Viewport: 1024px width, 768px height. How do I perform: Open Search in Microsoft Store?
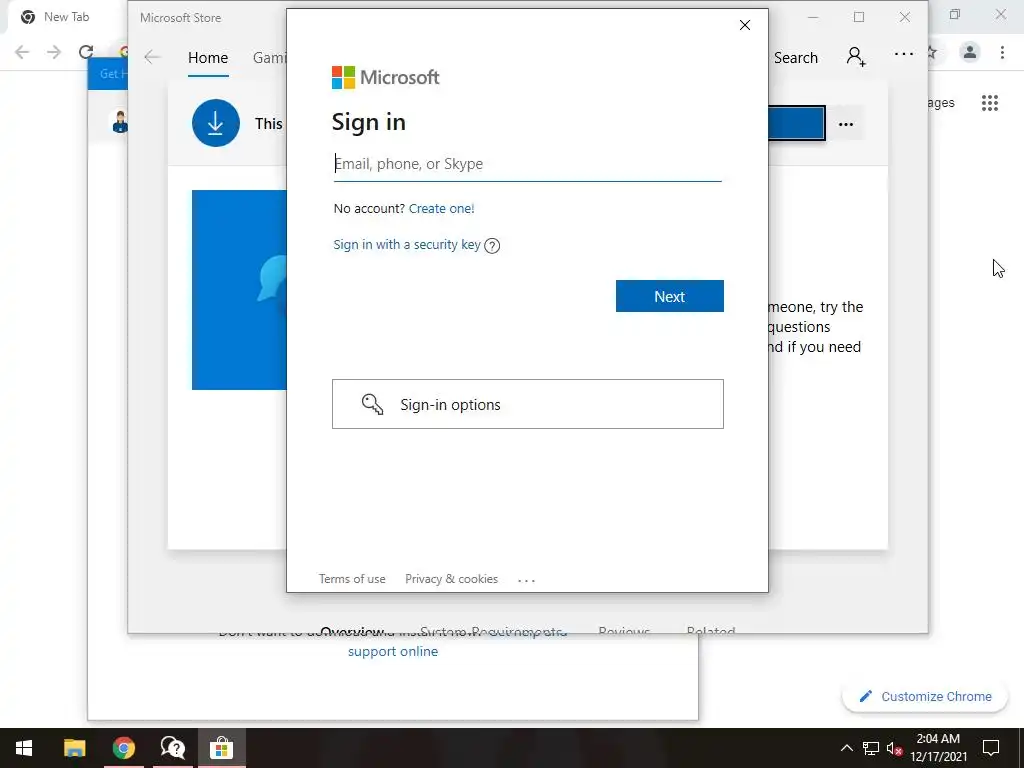(x=795, y=57)
